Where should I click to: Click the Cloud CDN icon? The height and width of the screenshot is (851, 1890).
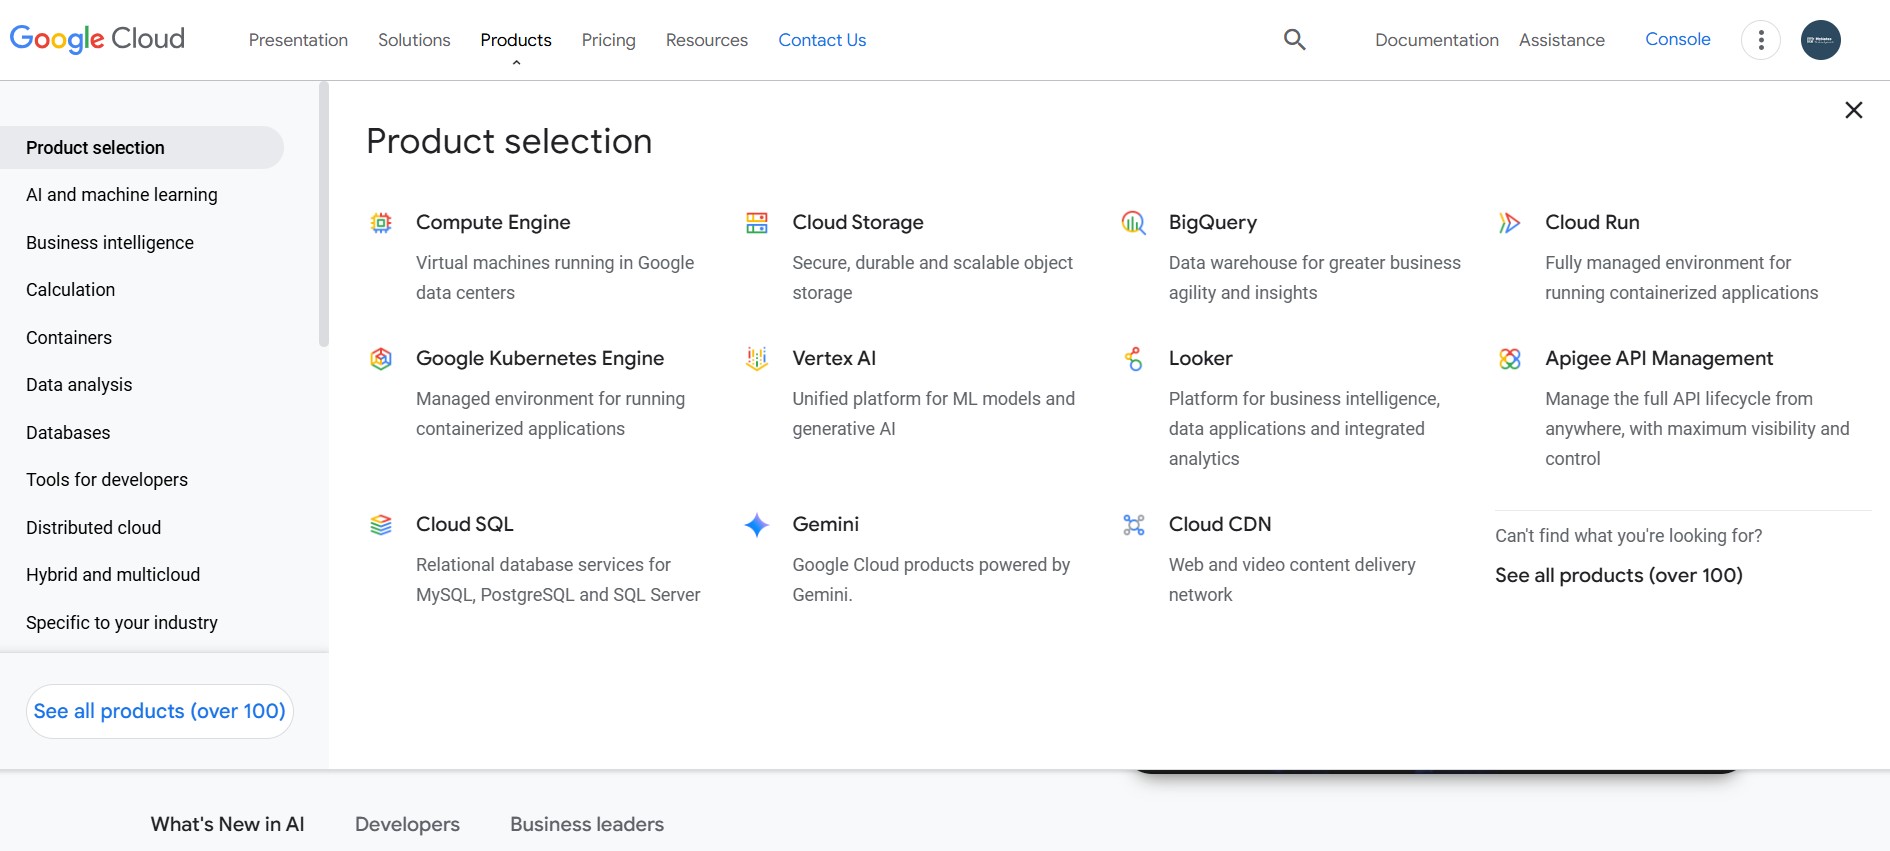pyautogui.click(x=1133, y=525)
